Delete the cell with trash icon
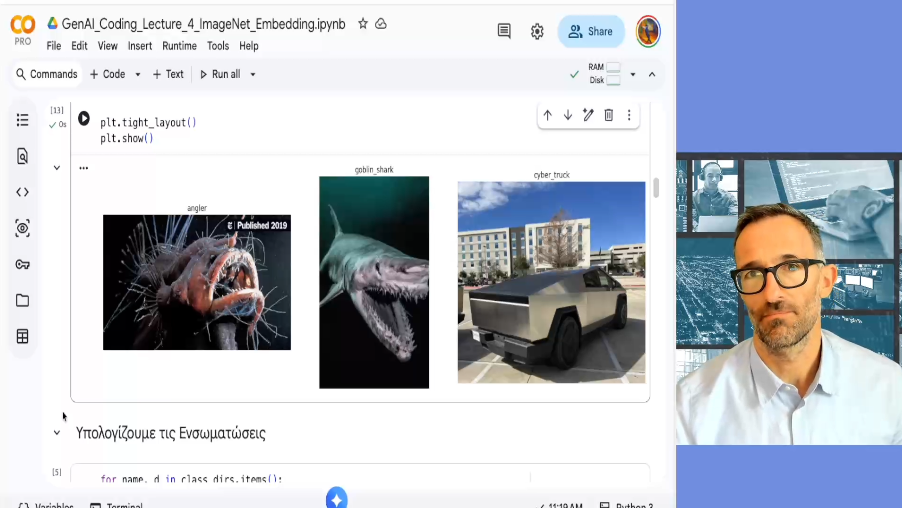This screenshot has width=902, height=508. click(x=609, y=115)
